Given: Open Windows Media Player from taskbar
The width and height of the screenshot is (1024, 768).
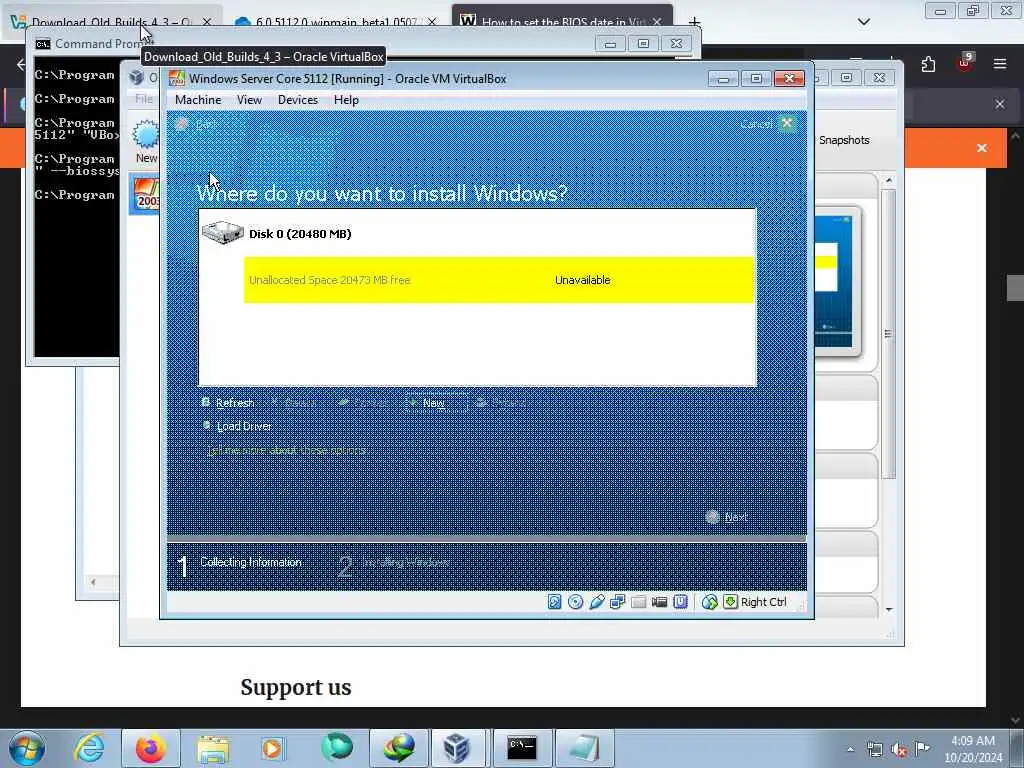Looking at the screenshot, I should click(x=272, y=748).
